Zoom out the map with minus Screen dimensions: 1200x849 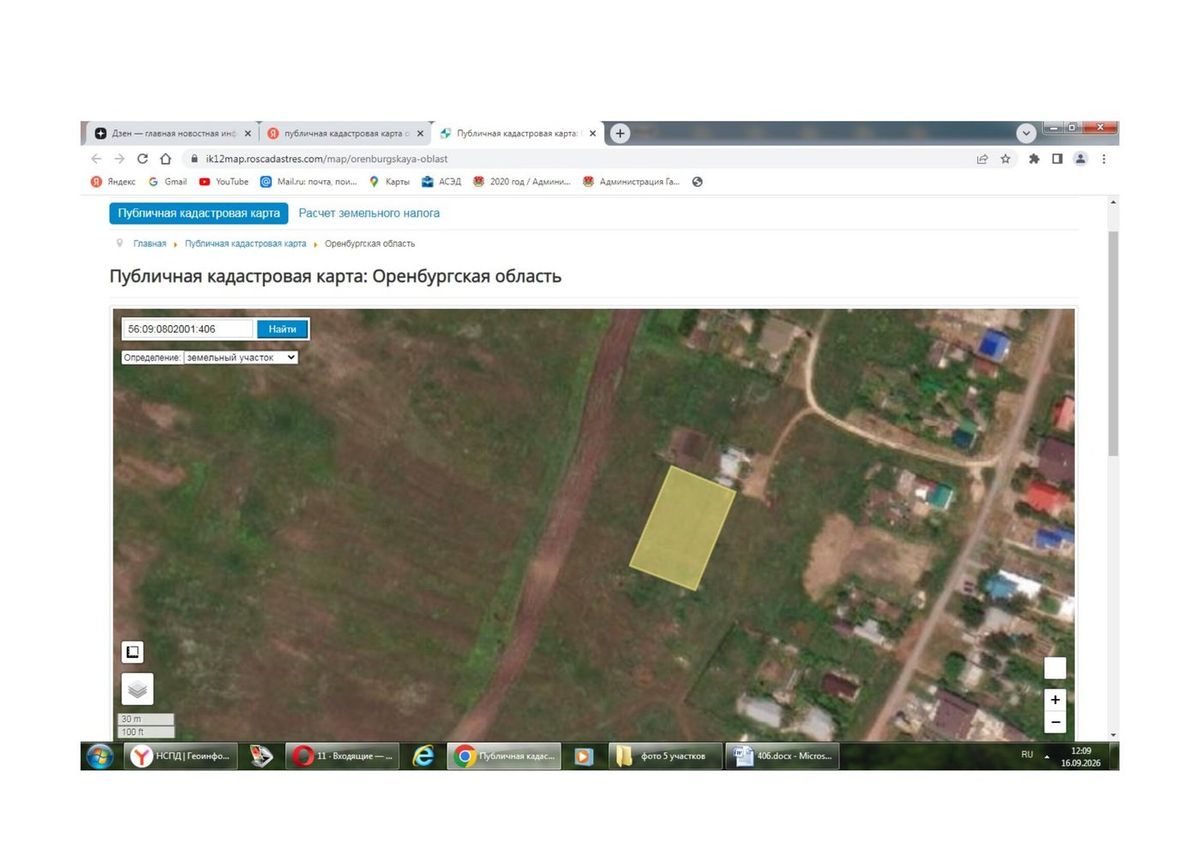[x=1055, y=722]
